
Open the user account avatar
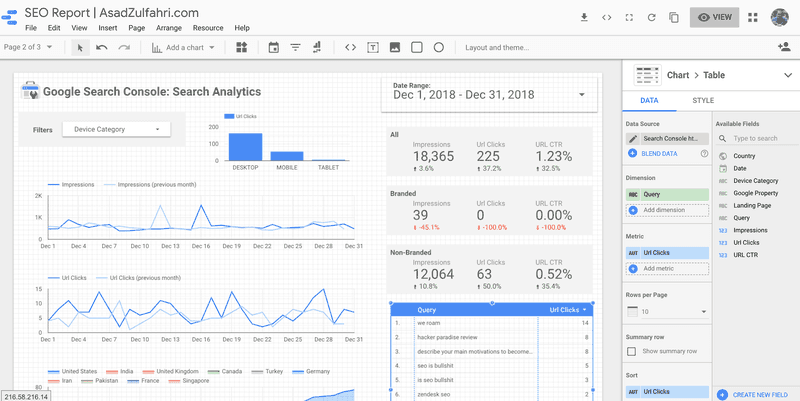(x=780, y=17)
